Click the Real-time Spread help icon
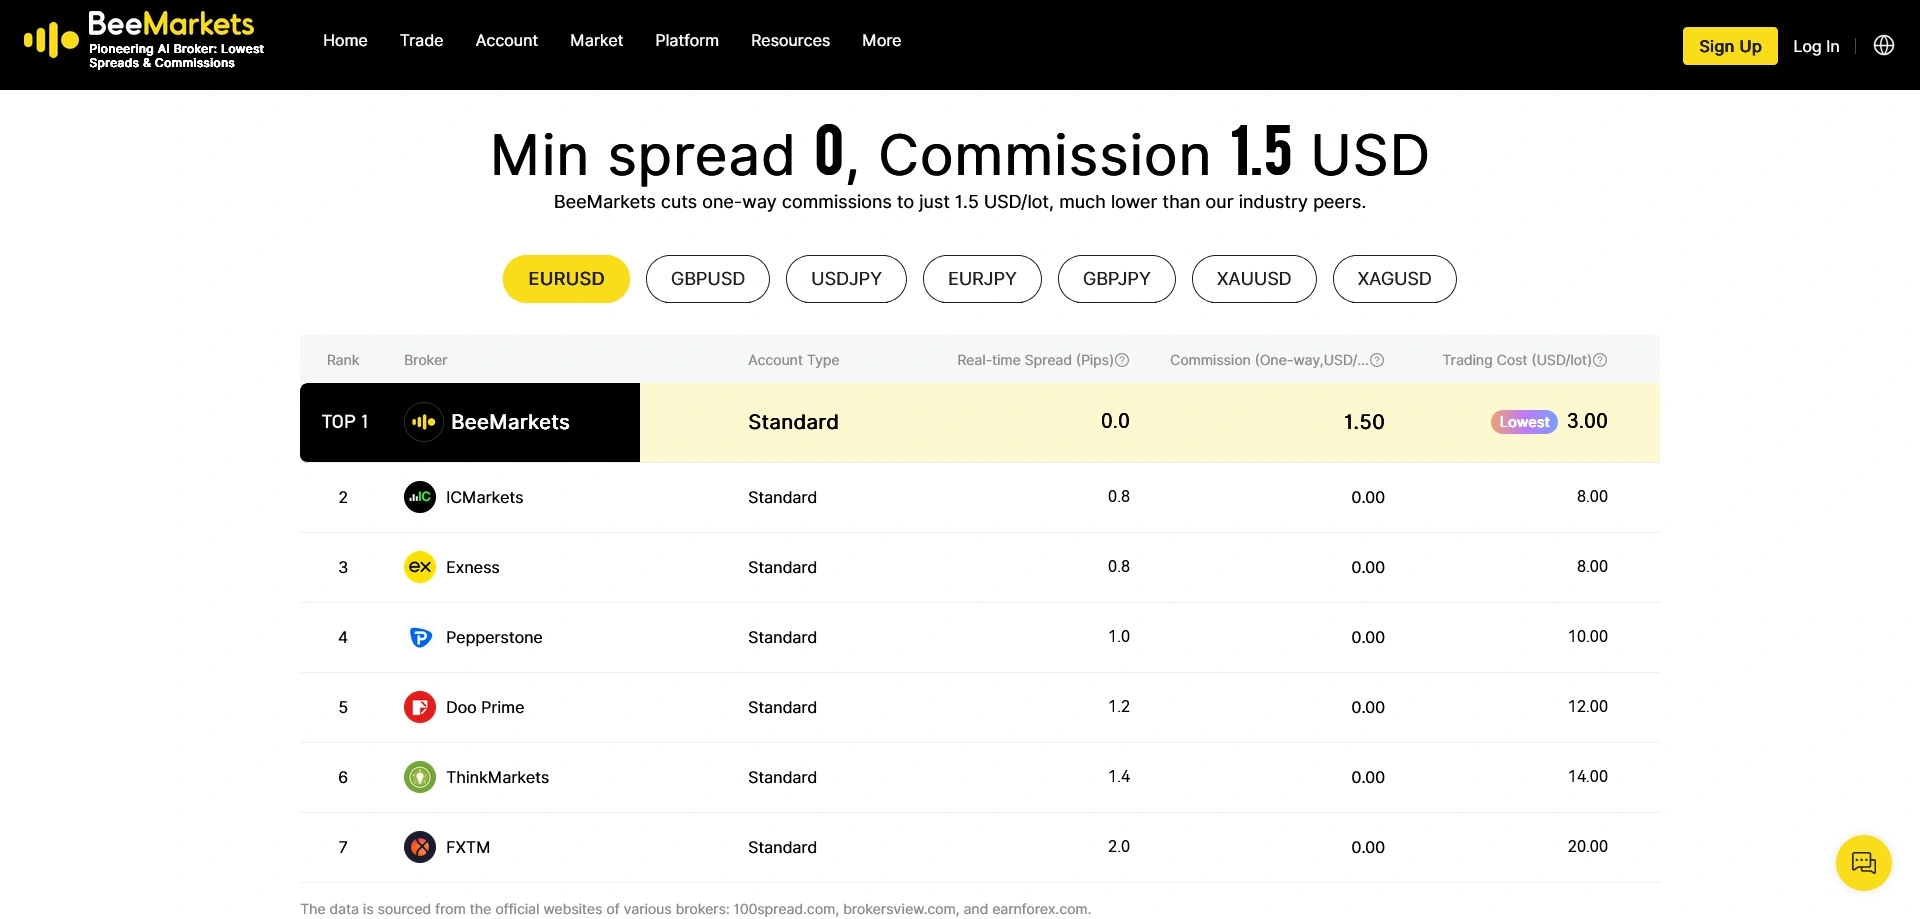The image size is (1920, 919). click(x=1122, y=360)
